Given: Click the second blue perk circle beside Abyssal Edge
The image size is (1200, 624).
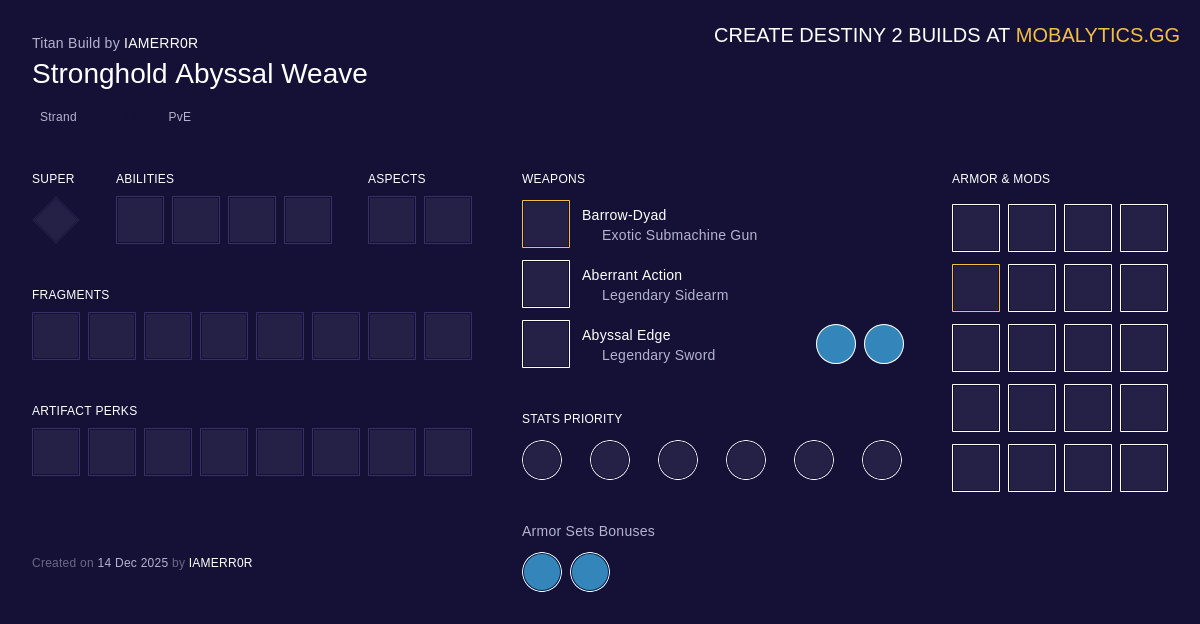Looking at the screenshot, I should click(884, 343).
